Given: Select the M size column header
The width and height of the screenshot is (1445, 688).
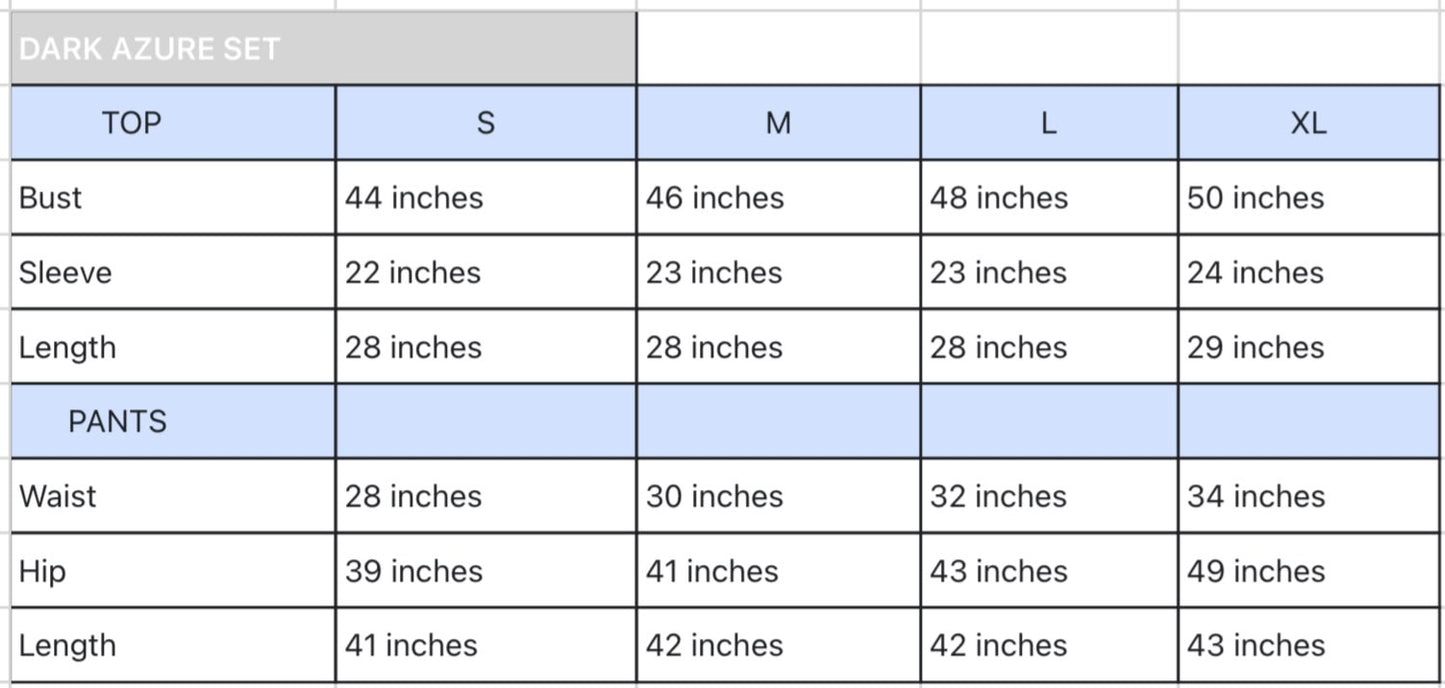Looking at the screenshot, I should click(778, 123).
